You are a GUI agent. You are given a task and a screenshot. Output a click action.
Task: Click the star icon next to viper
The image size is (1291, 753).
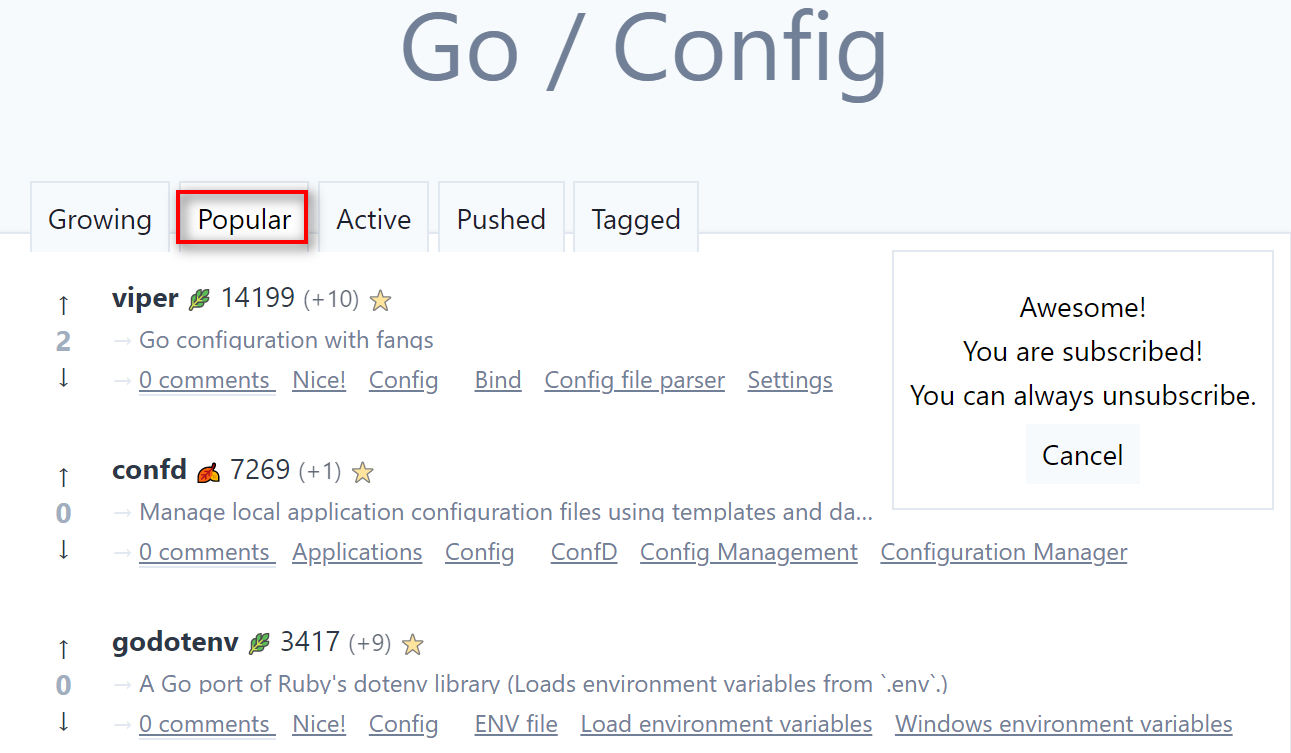click(380, 299)
